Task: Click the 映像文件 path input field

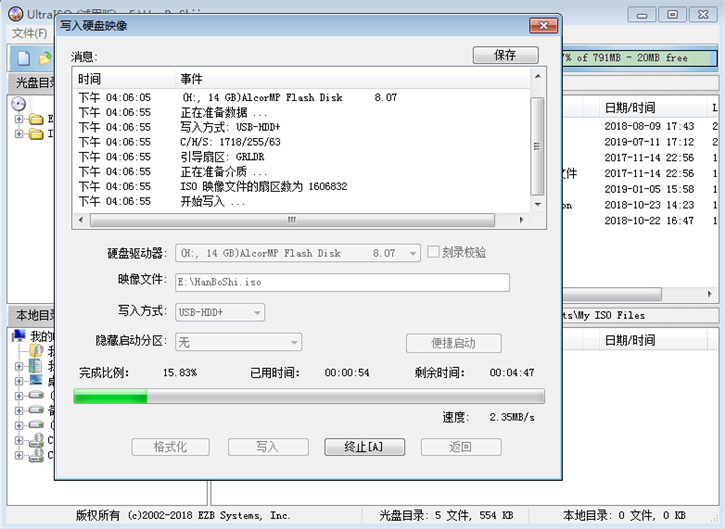Action: (x=342, y=282)
